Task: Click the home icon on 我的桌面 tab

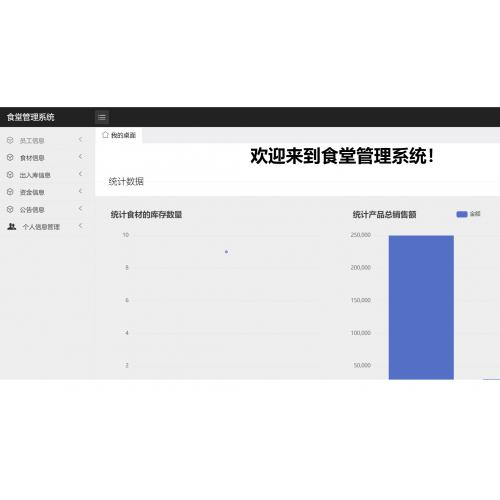Action: click(x=105, y=135)
